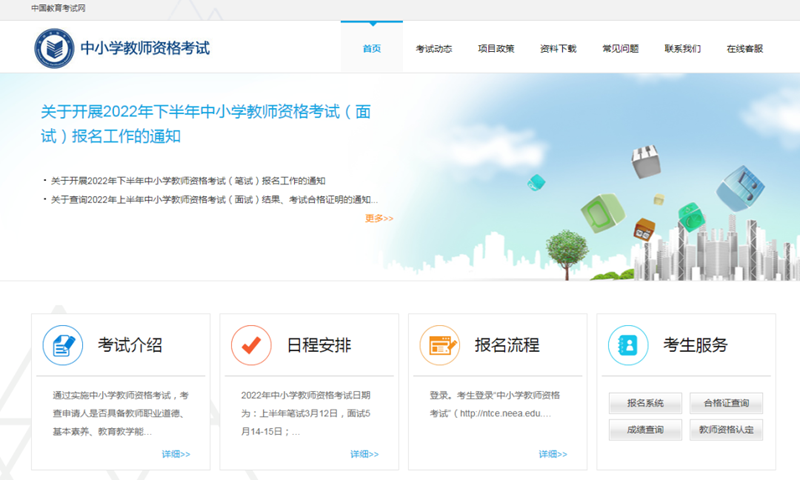
Task: Expand news list with 更多>> link
Action: pos(379,218)
